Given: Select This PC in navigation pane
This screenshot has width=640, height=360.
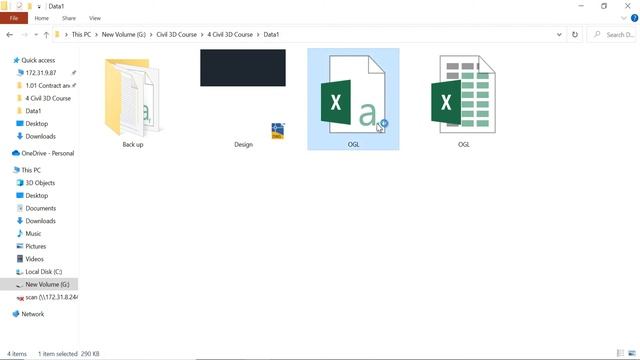Looking at the screenshot, I should coord(31,170).
